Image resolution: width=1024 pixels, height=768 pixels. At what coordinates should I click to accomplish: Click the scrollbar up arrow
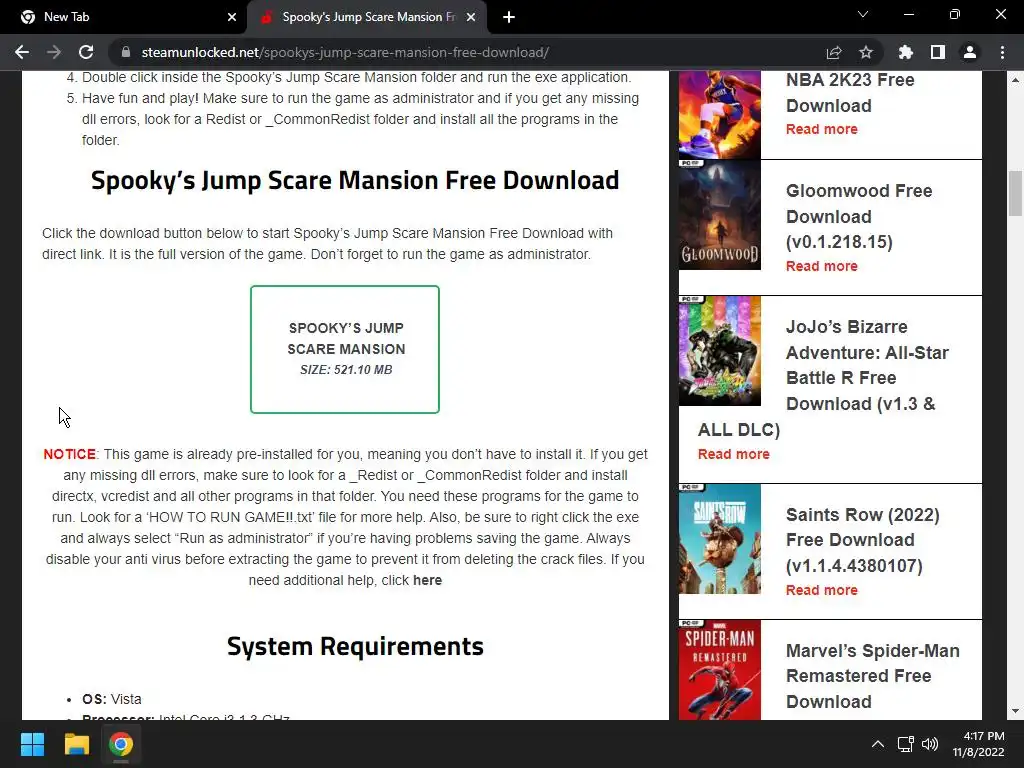point(1015,80)
